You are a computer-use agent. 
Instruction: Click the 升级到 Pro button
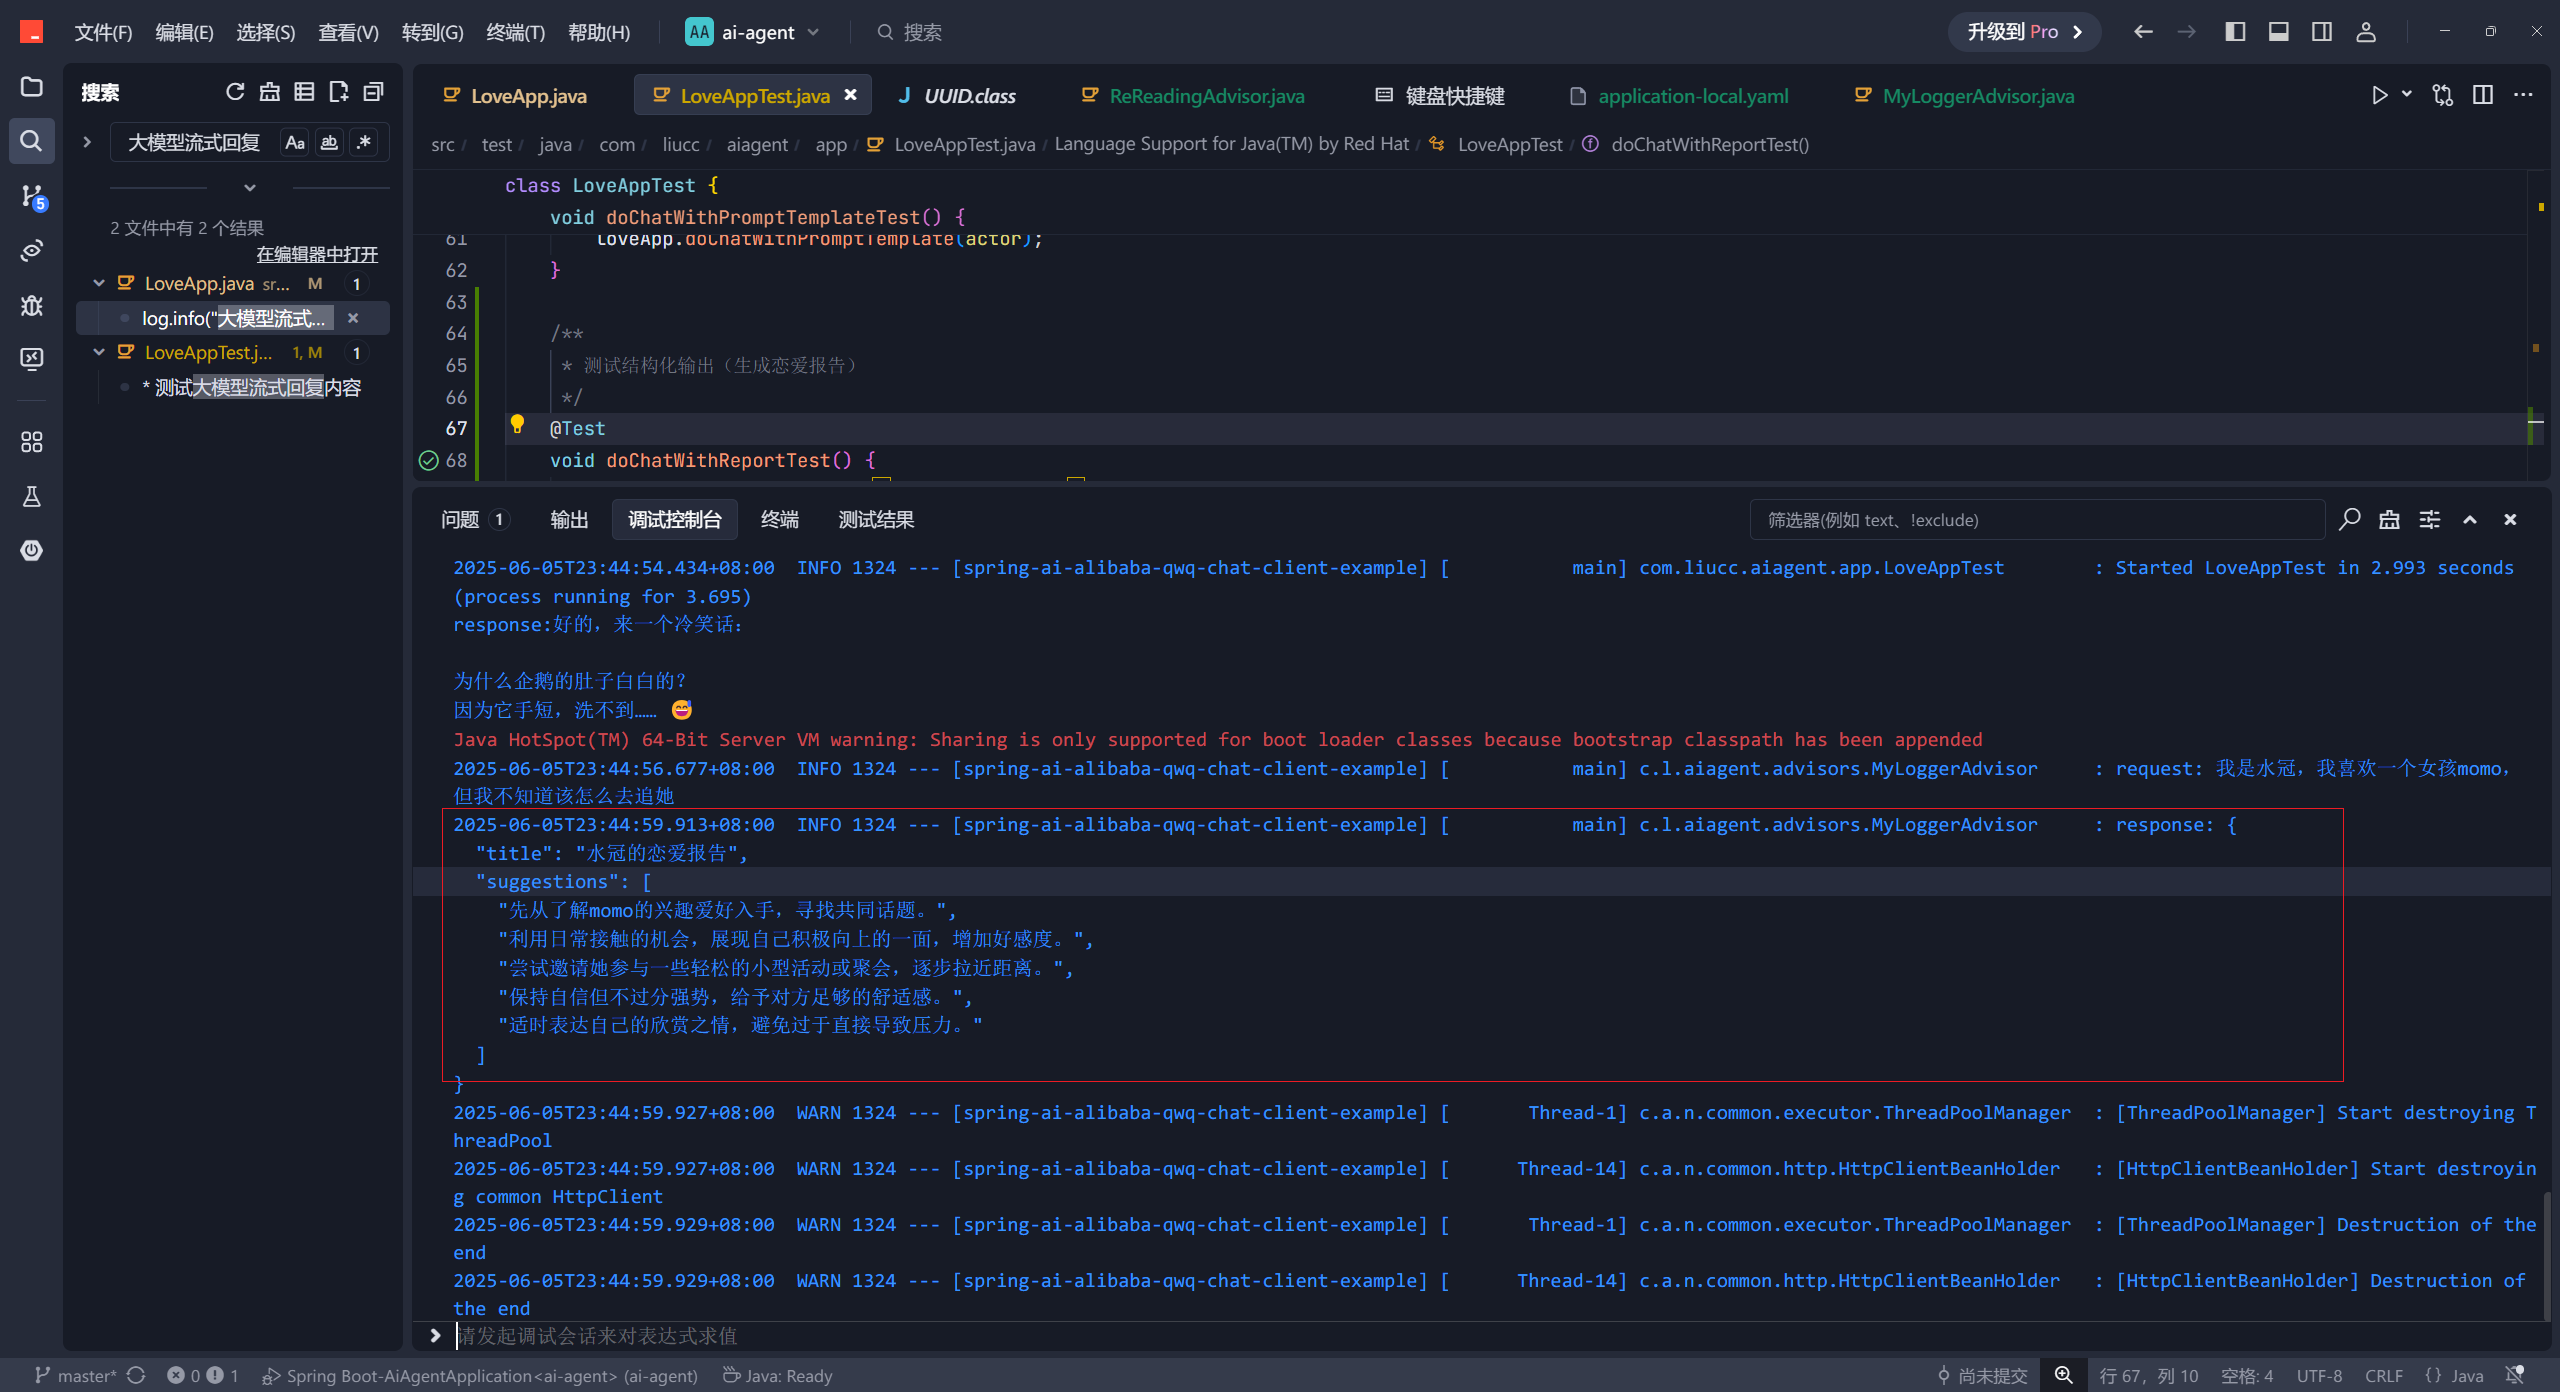pyautogui.click(x=2023, y=32)
